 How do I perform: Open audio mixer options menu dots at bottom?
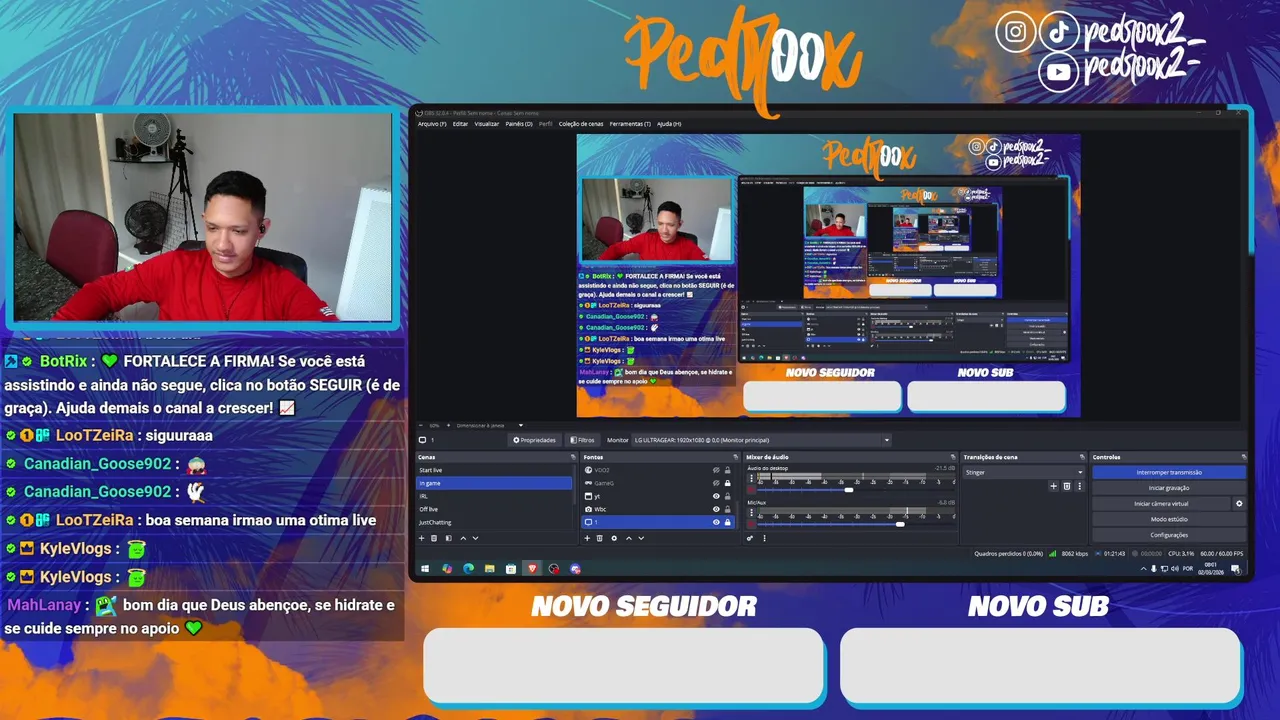764,538
